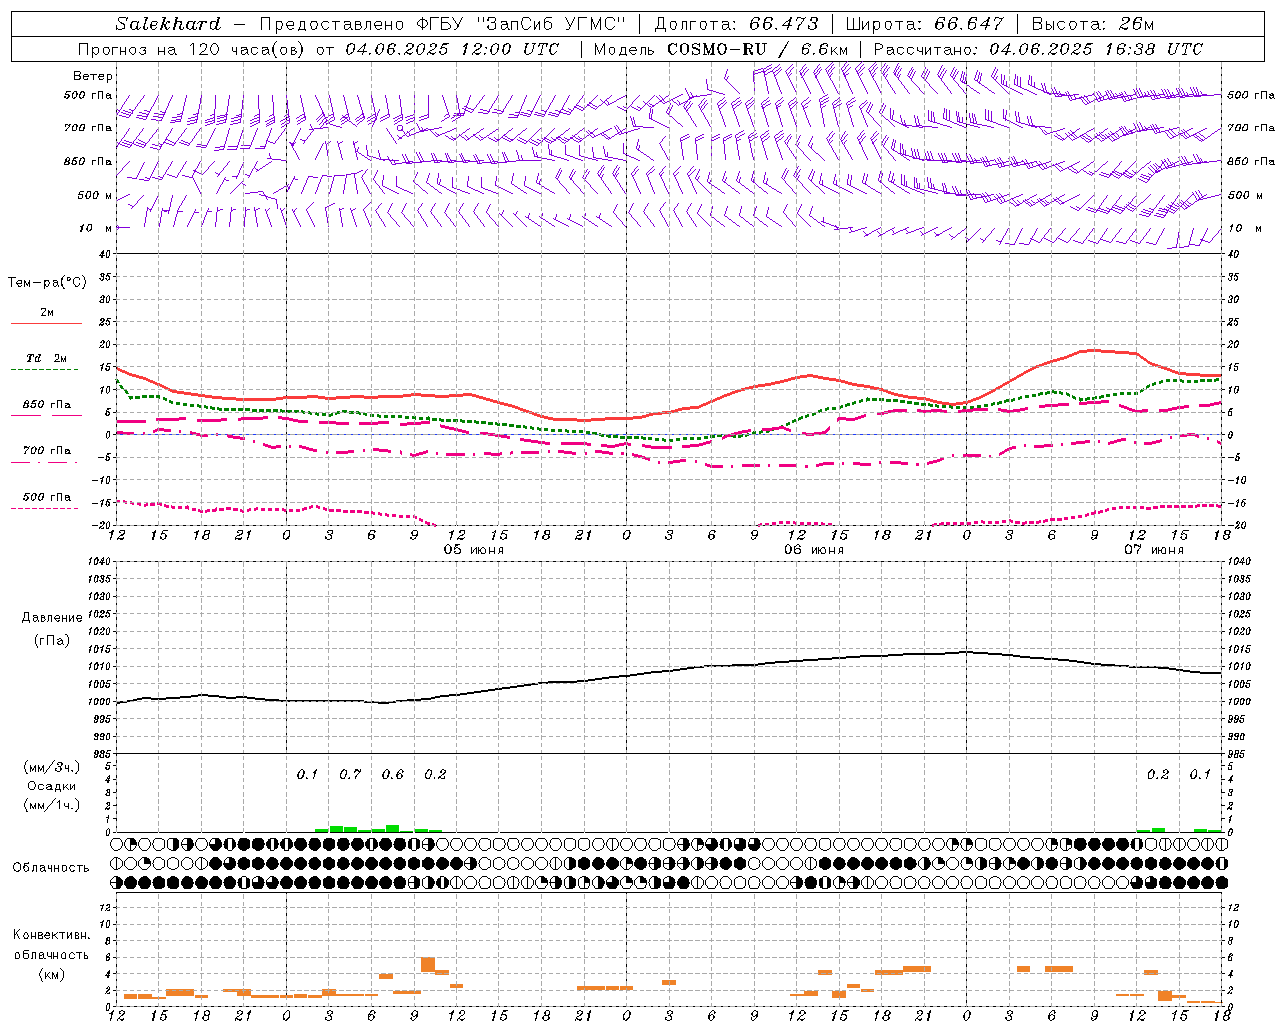
Task: Click the '(гПа)' unit label under Давление
Action: [x=52, y=640]
